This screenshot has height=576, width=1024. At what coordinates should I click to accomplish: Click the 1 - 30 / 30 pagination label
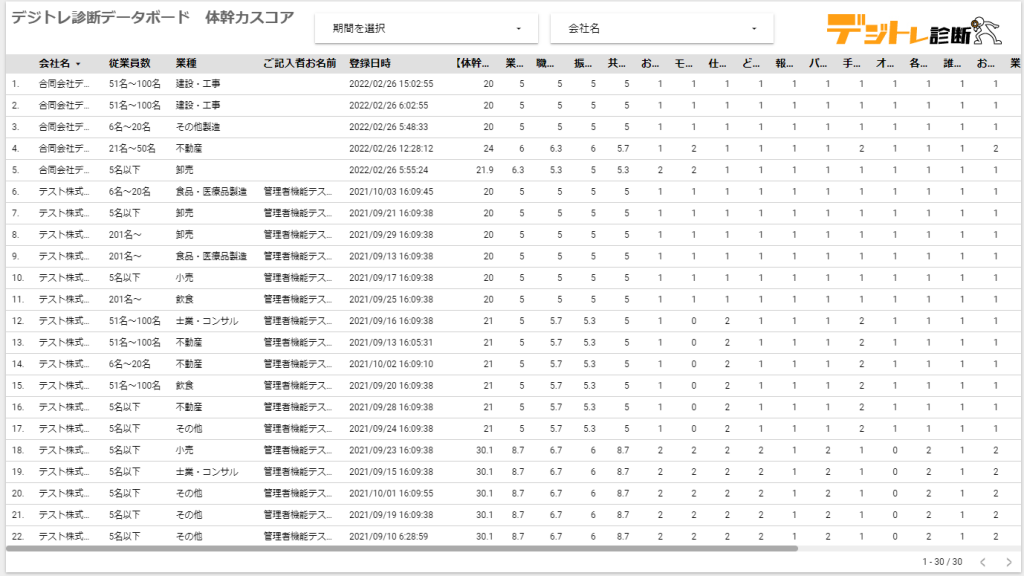(x=942, y=562)
